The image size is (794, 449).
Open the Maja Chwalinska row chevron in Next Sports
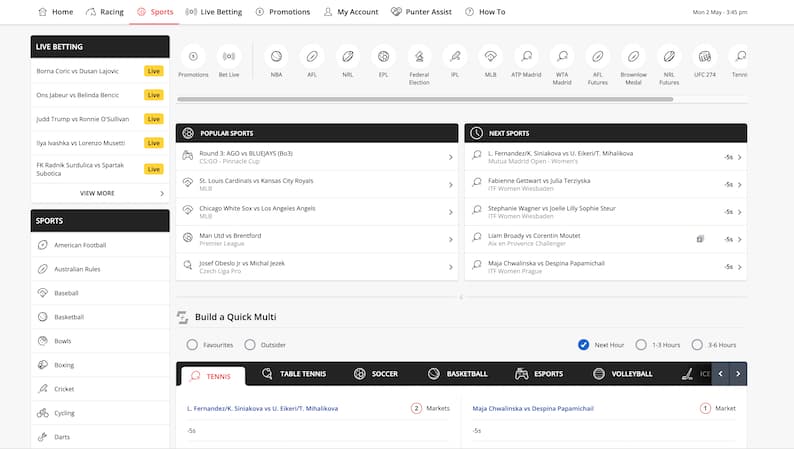coord(739,267)
